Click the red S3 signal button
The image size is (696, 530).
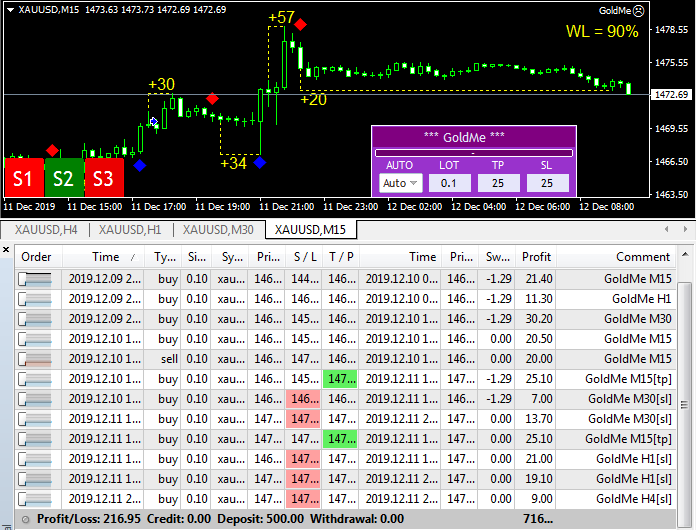tap(104, 178)
